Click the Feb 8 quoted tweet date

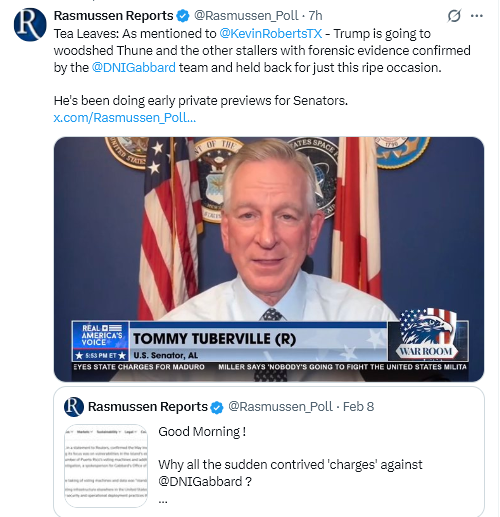358,407
